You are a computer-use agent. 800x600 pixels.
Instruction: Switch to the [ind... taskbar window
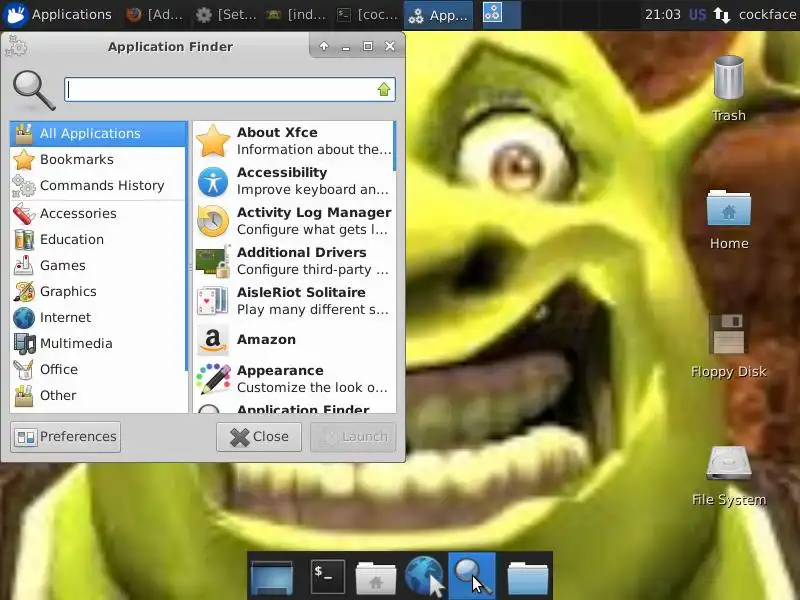pos(296,14)
